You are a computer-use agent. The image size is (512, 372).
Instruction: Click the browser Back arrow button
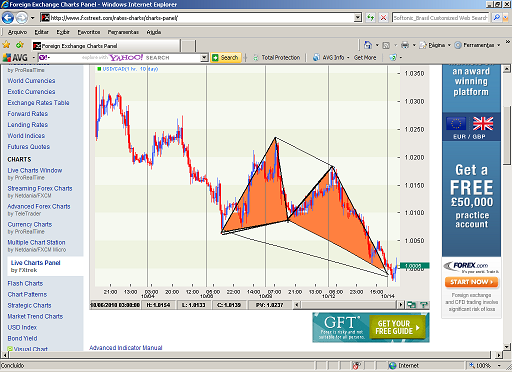click(8, 18)
